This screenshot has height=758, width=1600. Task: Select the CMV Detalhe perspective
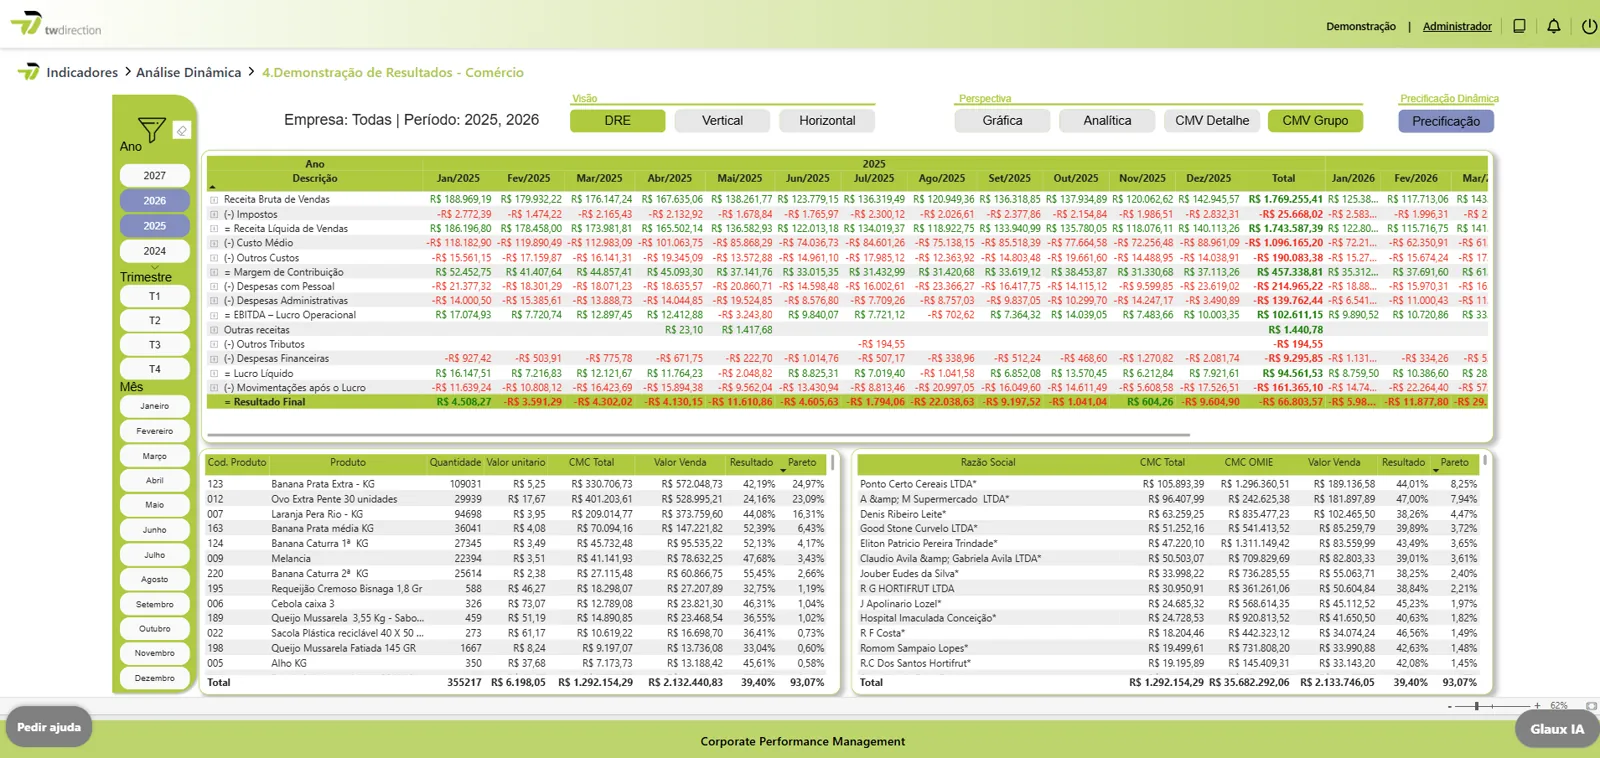(x=1212, y=121)
